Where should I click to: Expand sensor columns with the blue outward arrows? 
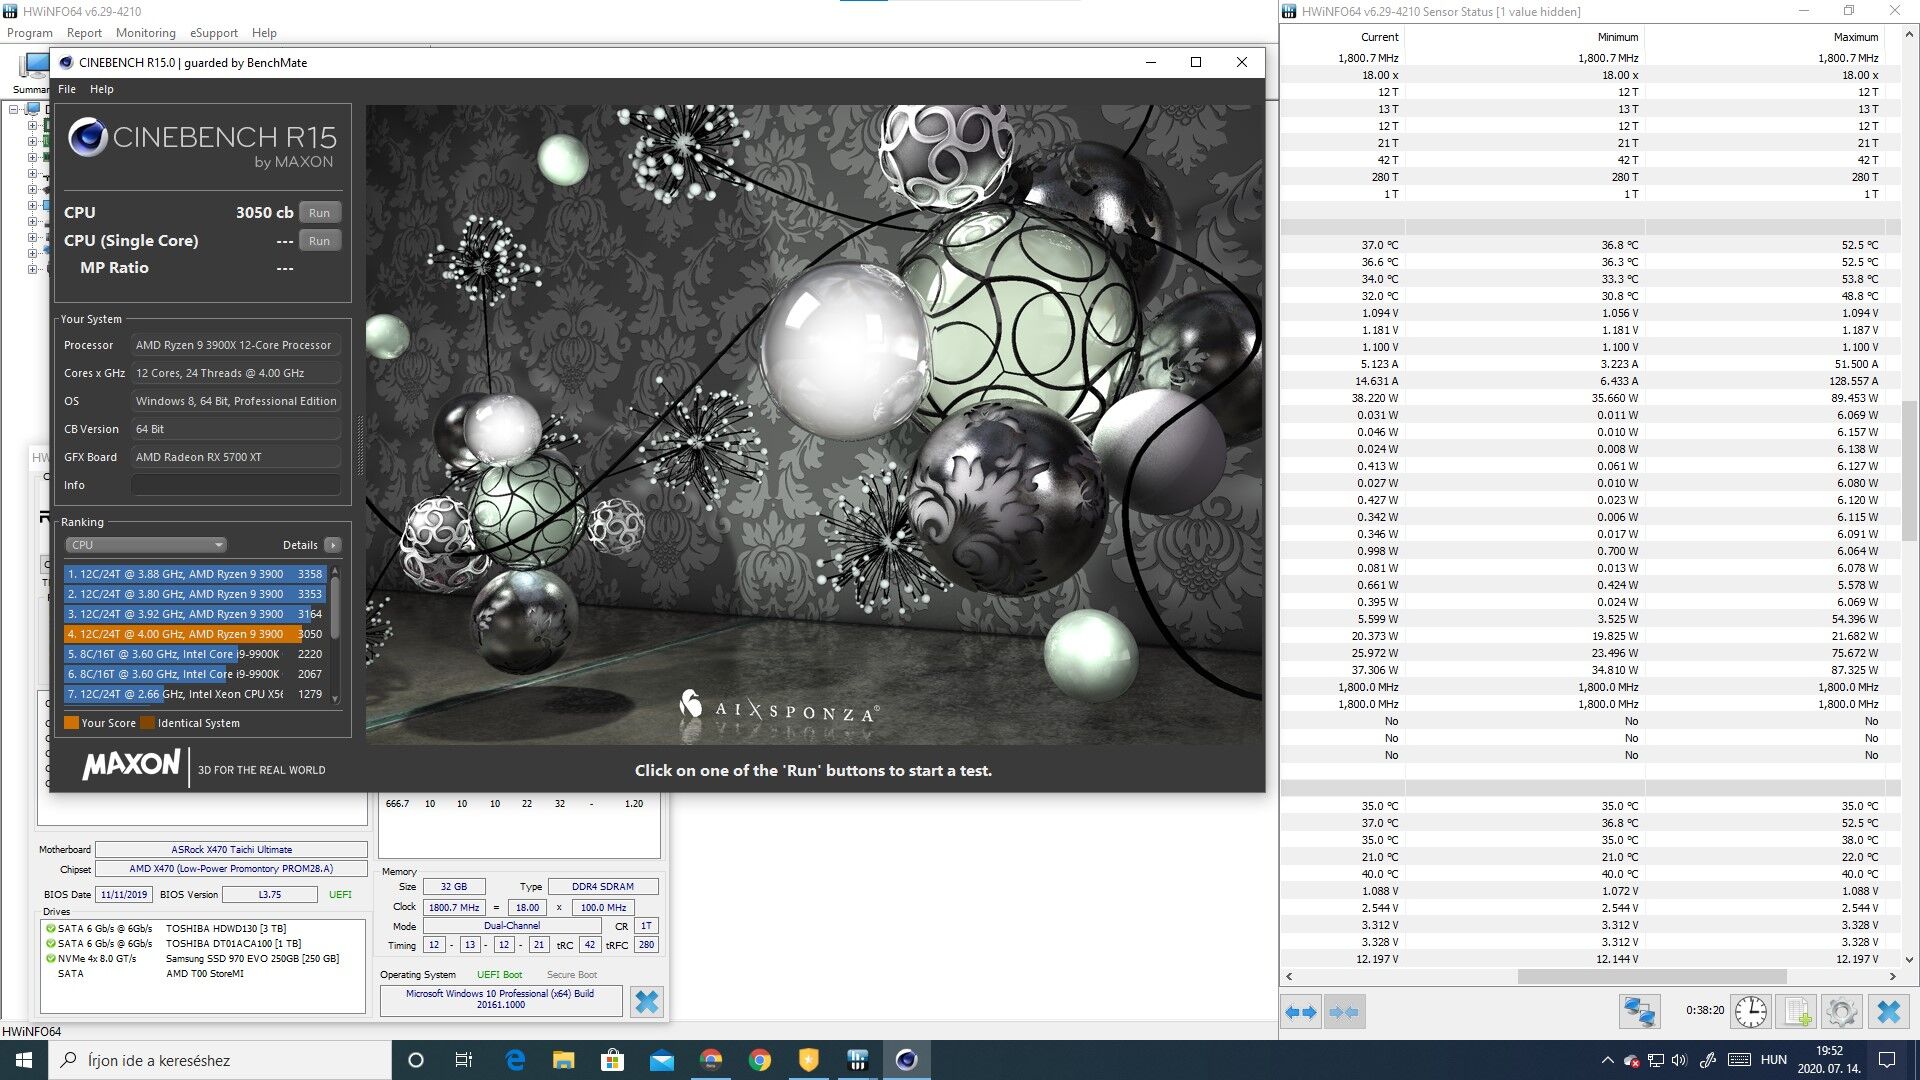tap(1301, 1012)
